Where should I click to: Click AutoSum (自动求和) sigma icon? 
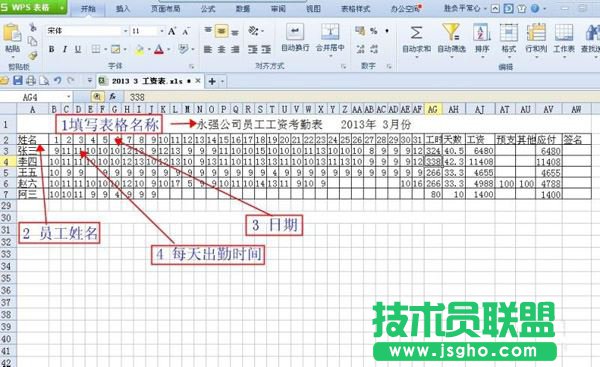pyautogui.click(x=416, y=33)
